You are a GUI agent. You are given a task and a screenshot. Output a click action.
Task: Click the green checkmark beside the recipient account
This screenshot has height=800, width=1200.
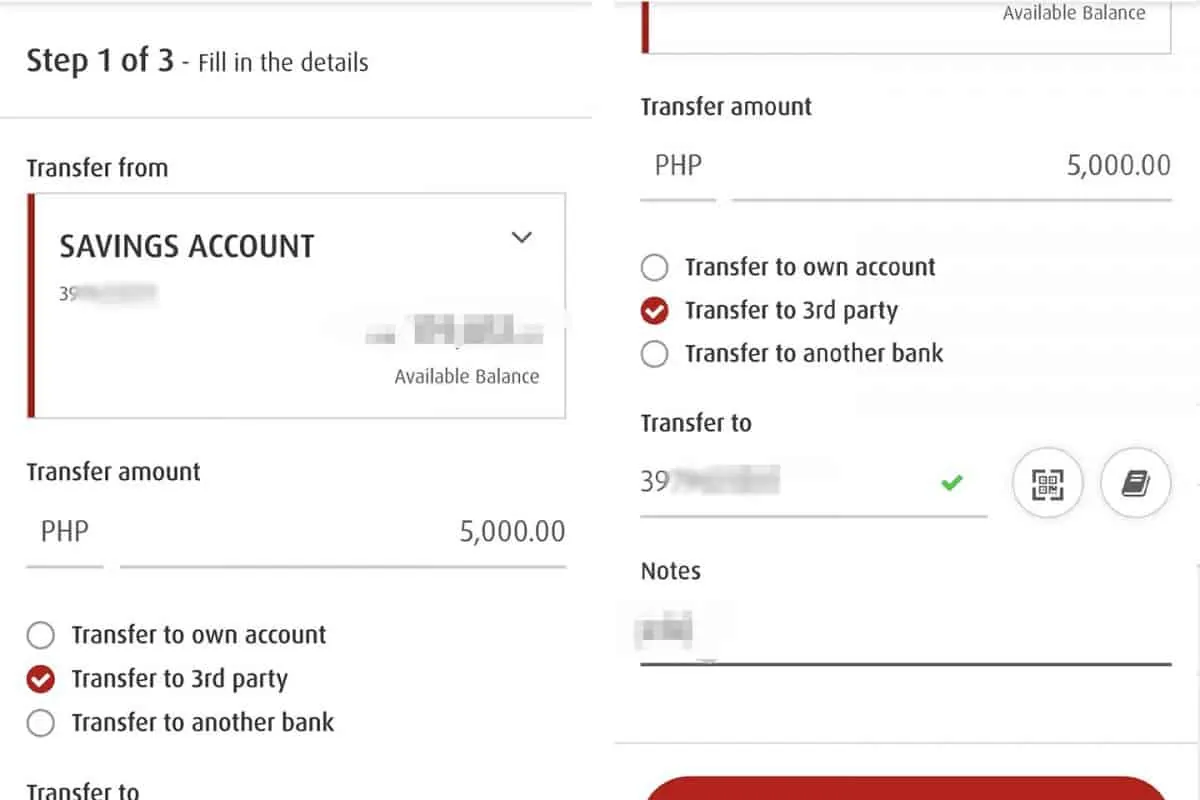click(951, 484)
